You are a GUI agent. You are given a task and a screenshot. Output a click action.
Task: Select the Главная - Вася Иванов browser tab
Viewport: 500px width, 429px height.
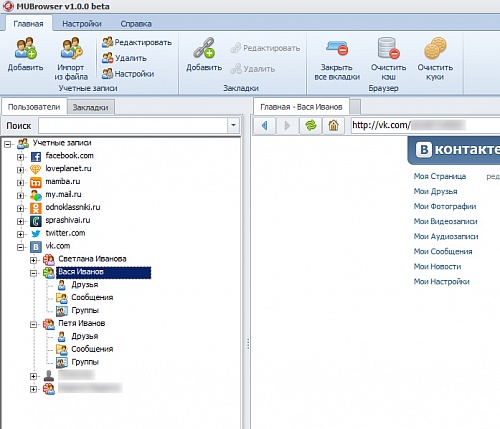click(301, 107)
